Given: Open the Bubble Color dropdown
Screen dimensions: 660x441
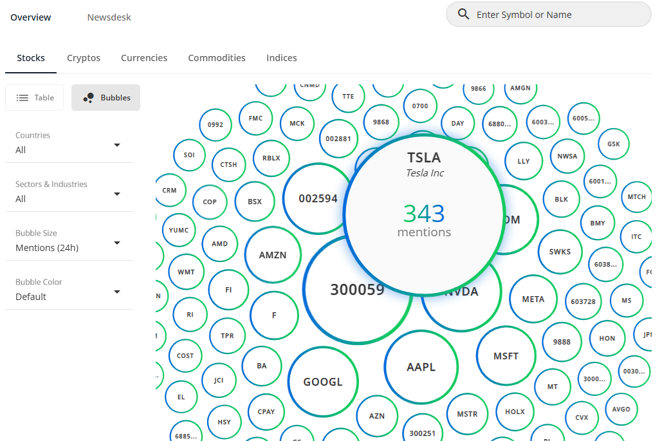Looking at the screenshot, I should tap(69, 291).
